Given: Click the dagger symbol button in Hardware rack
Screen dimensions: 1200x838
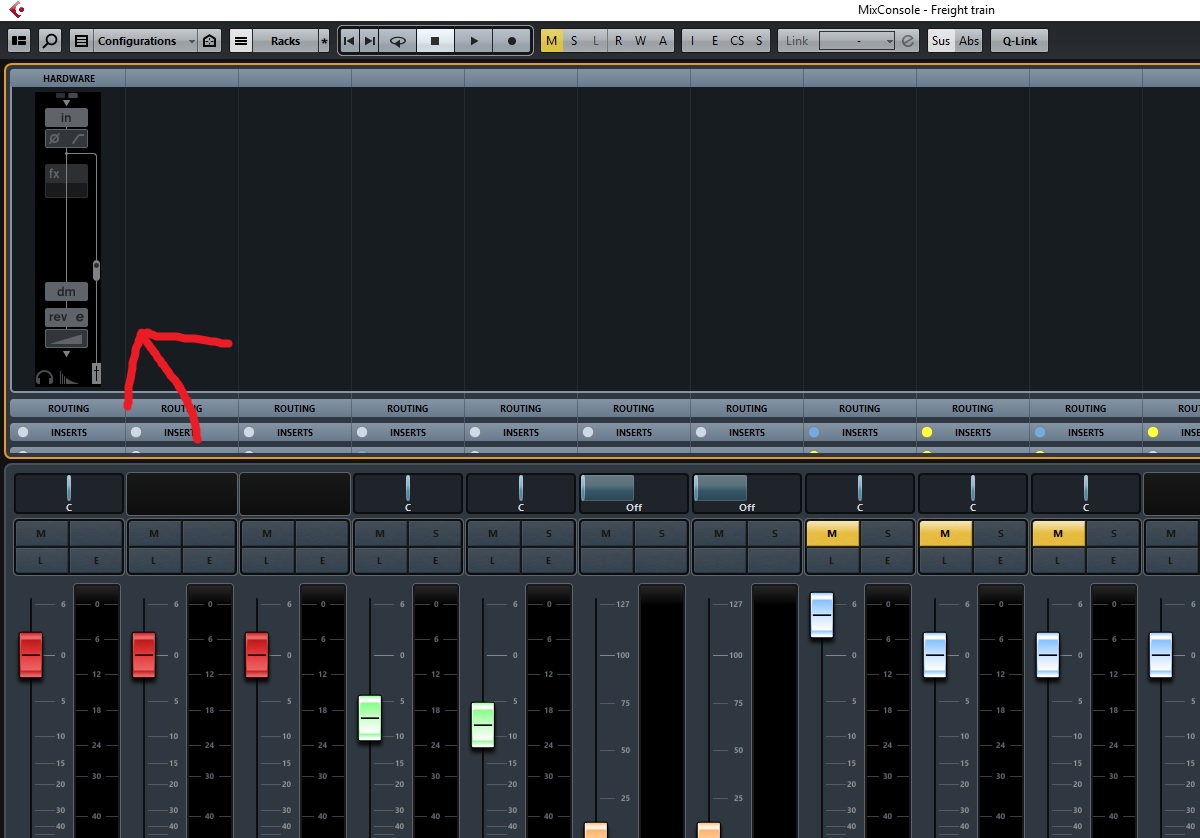Looking at the screenshot, I should click(x=96, y=373).
